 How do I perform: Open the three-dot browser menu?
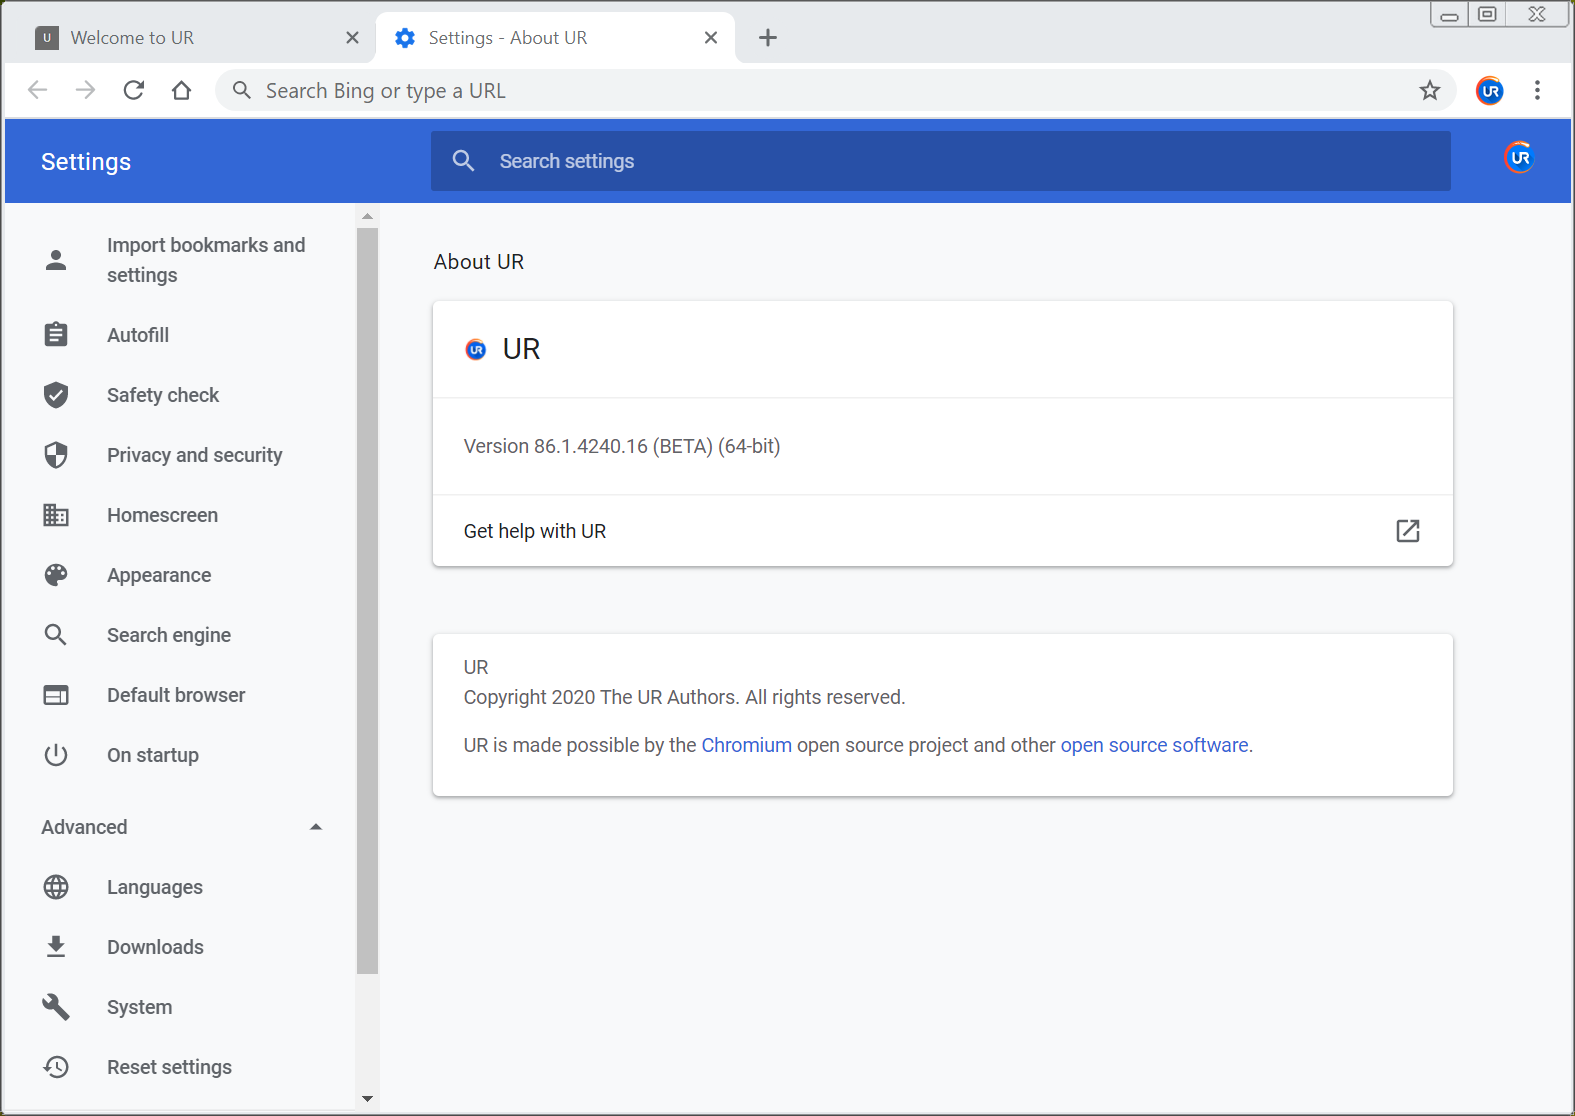click(1537, 90)
